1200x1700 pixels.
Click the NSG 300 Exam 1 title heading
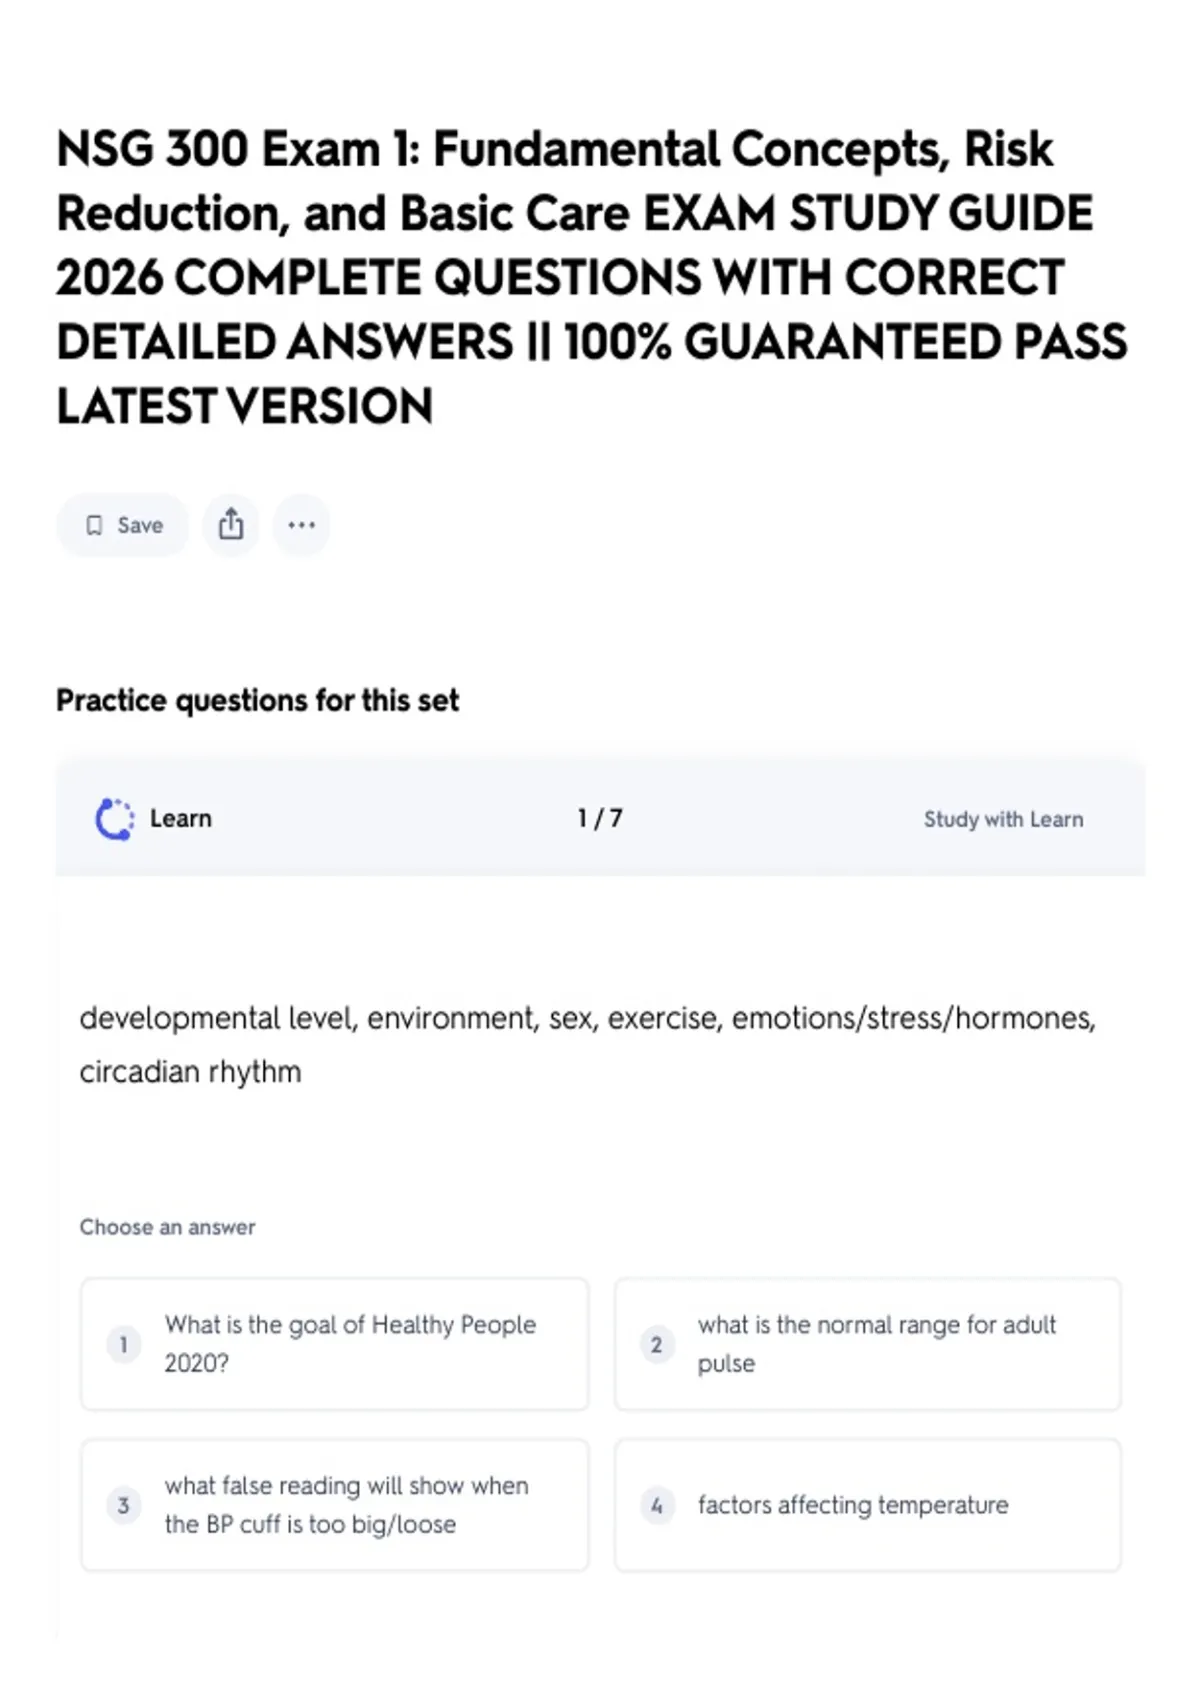click(x=592, y=278)
